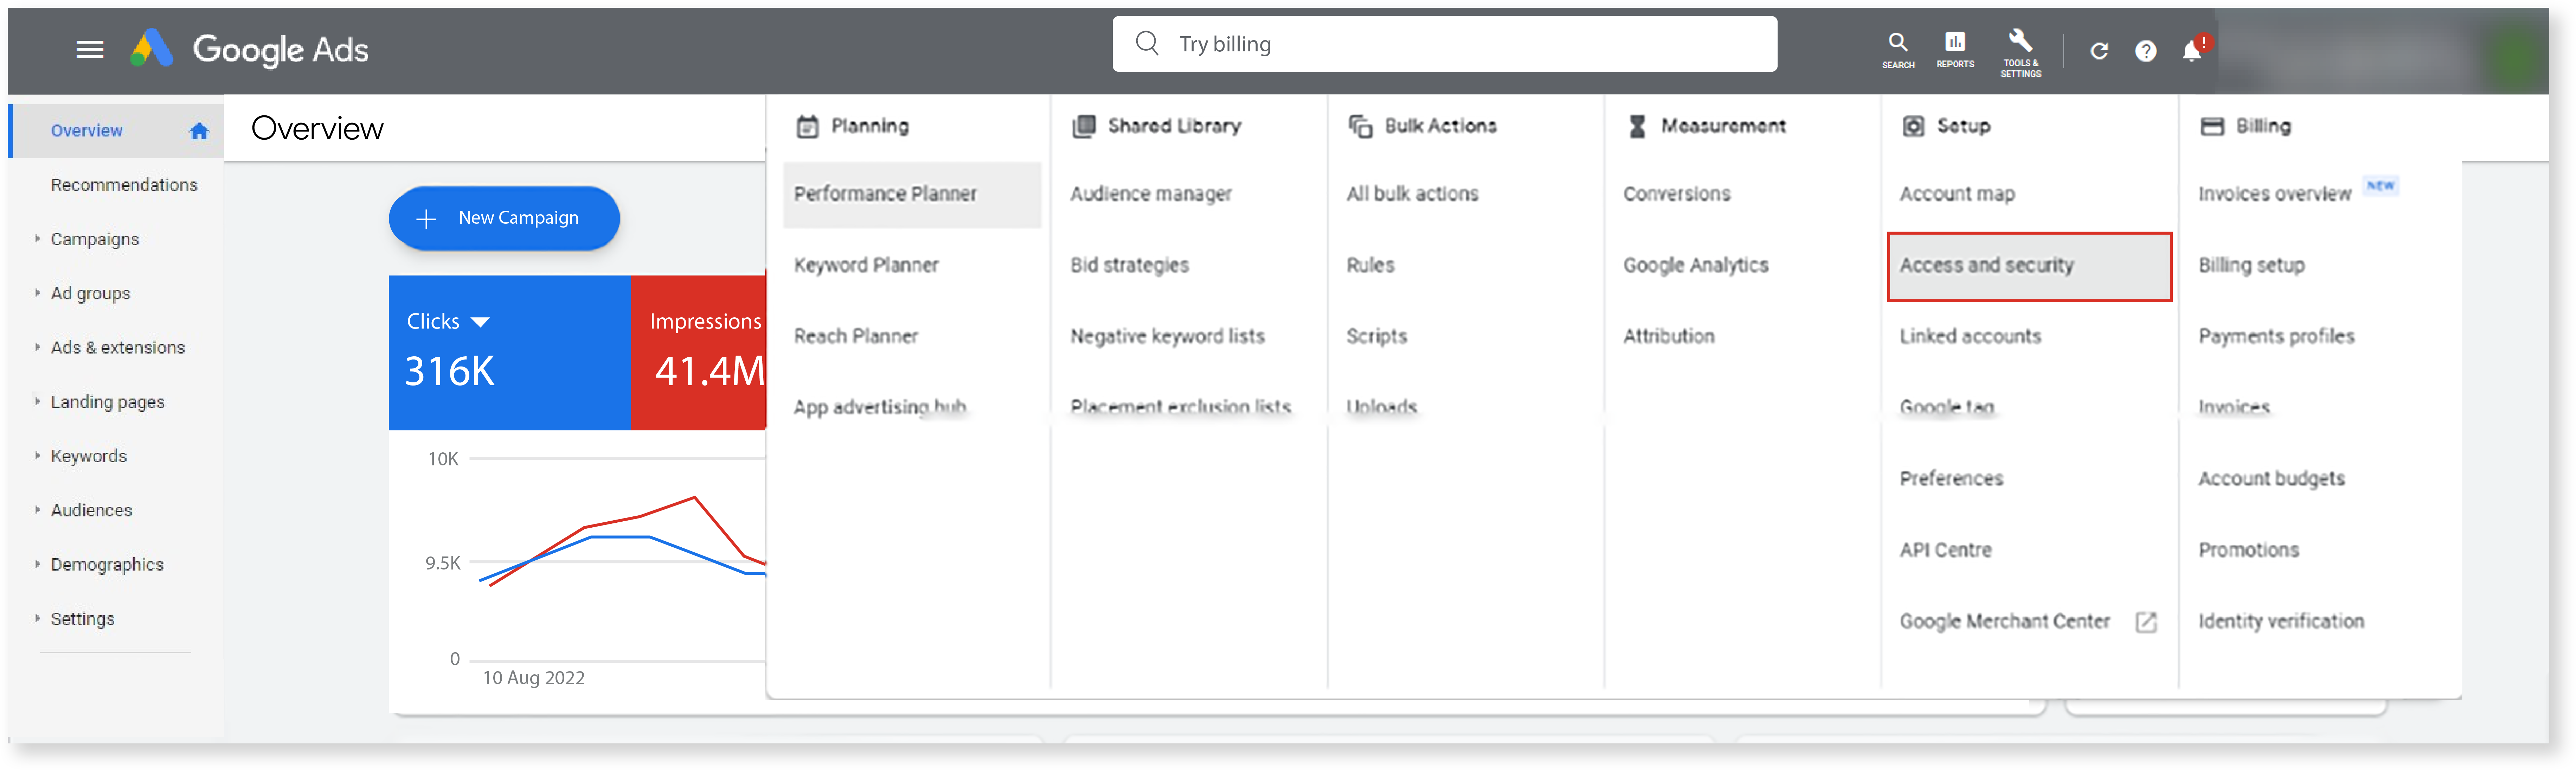
Task: Open Performance Planner
Action: pos(912,194)
